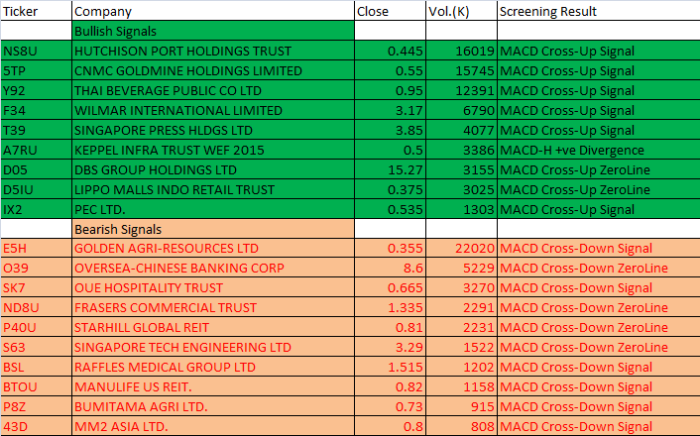Select volume 6790 cell
The width and height of the screenshot is (700, 436).
pyautogui.click(x=461, y=110)
